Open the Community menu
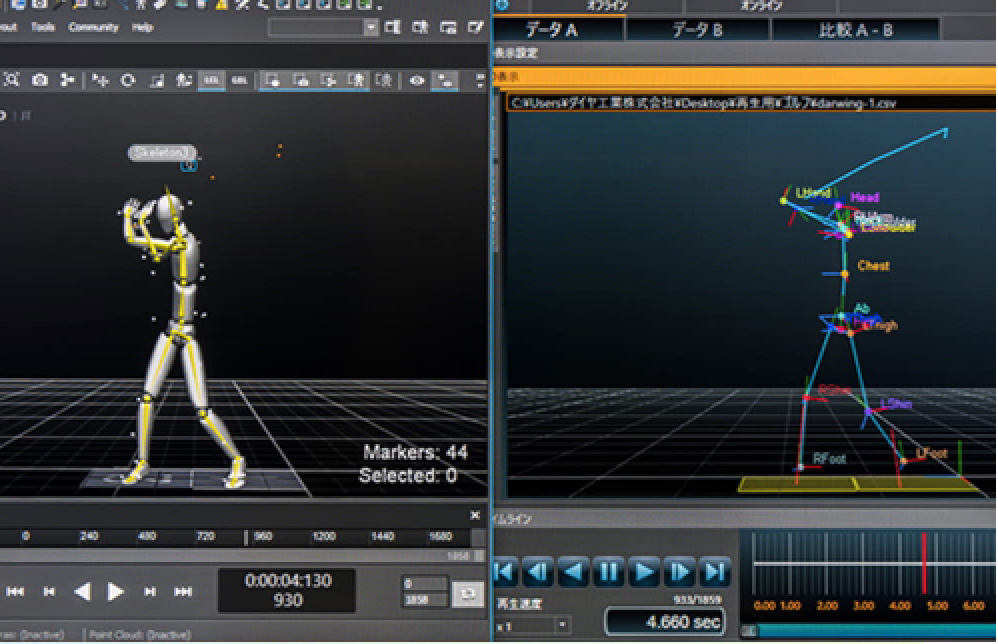The width and height of the screenshot is (998, 644). [x=93, y=27]
